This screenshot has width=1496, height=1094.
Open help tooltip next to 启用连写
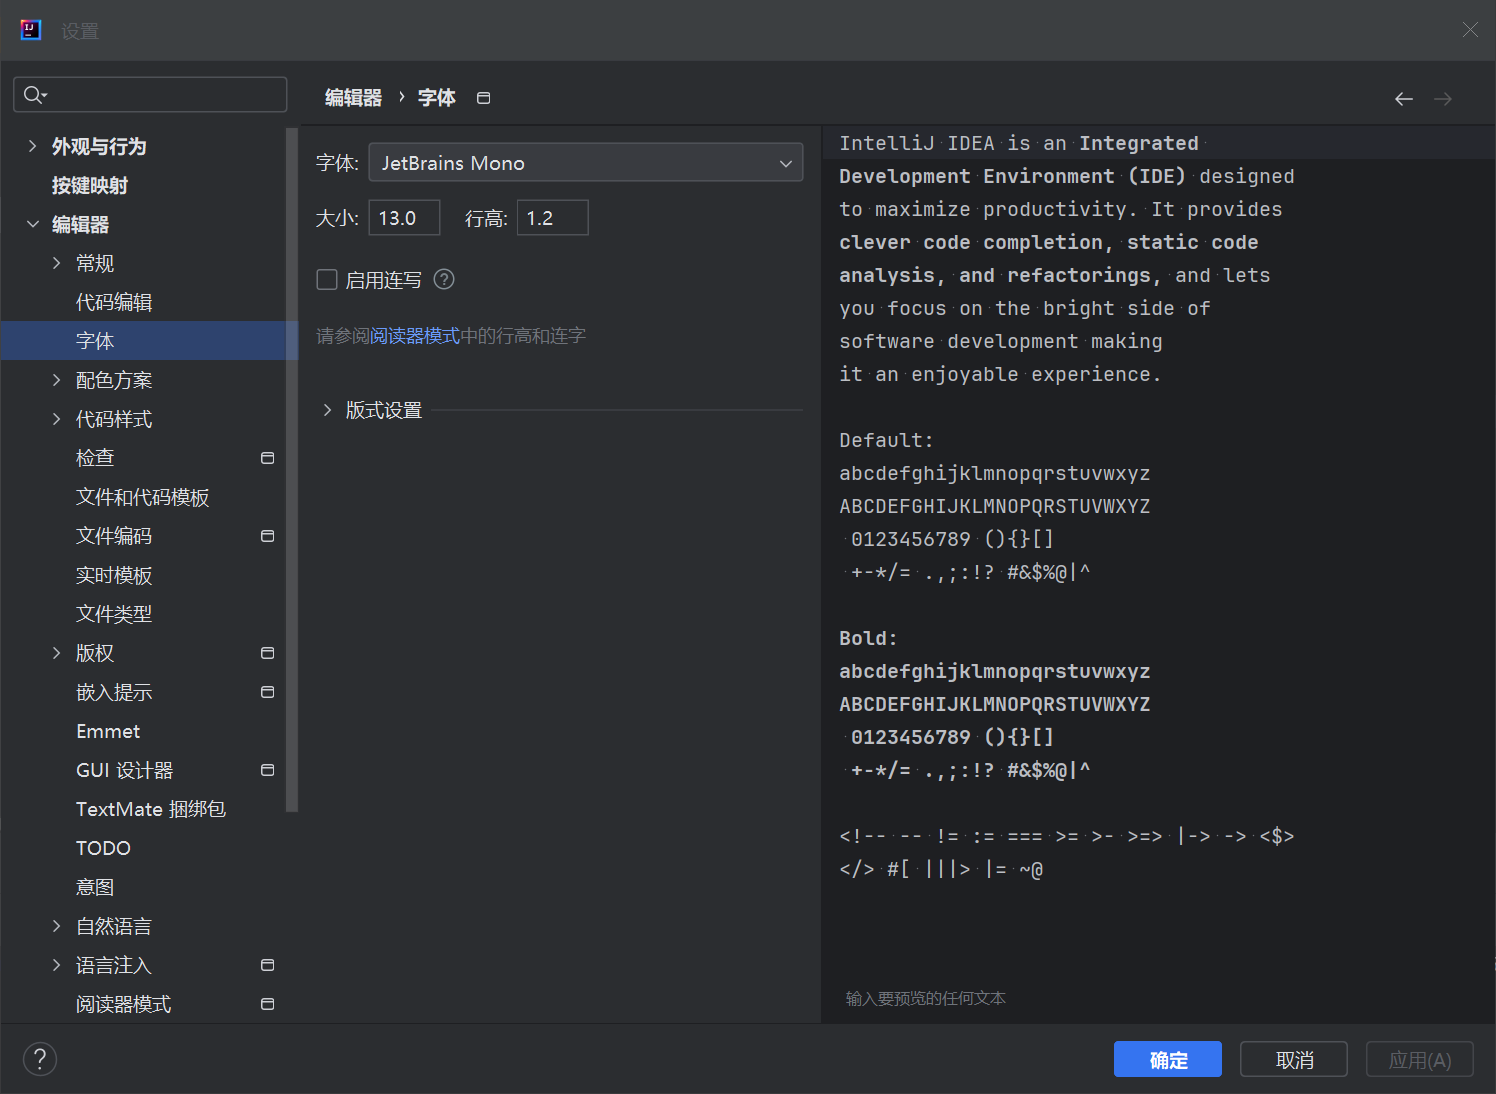(444, 280)
